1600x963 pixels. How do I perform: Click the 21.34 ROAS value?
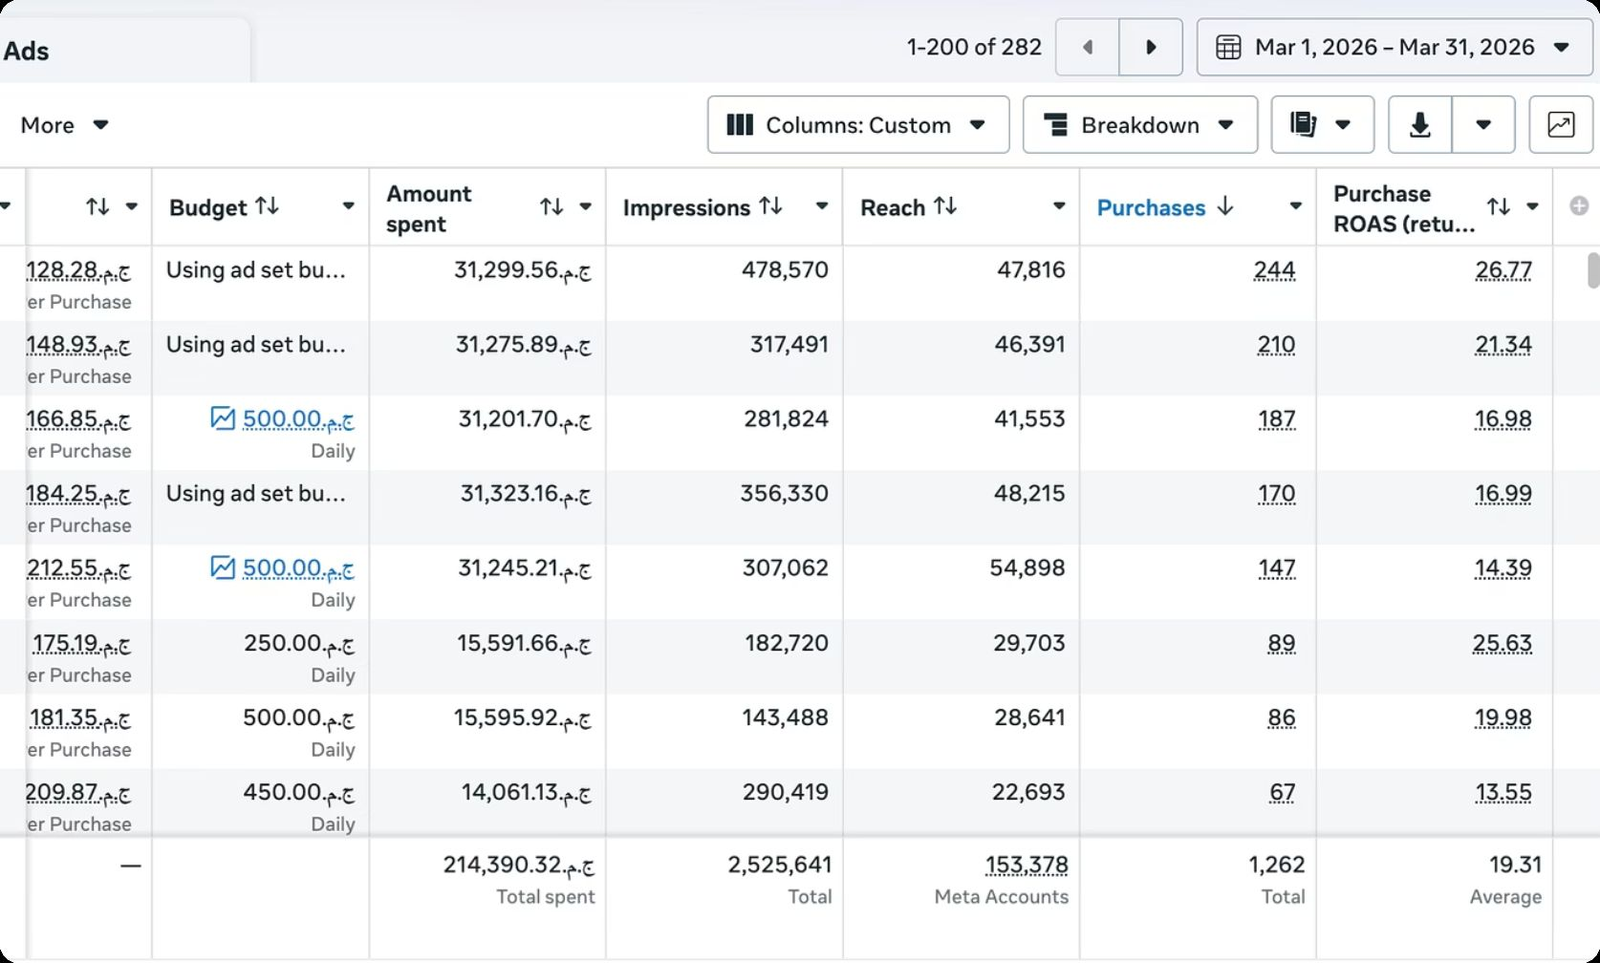pyautogui.click(x=1503, y=345)
